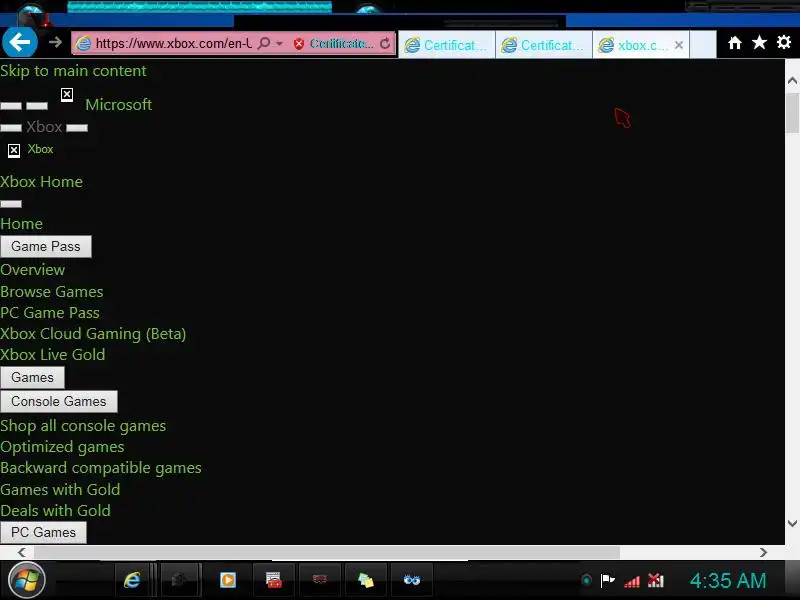Viewport: 800px width, 600px height.
Task: Expand the PC Games button
Action: coord(43,533)
